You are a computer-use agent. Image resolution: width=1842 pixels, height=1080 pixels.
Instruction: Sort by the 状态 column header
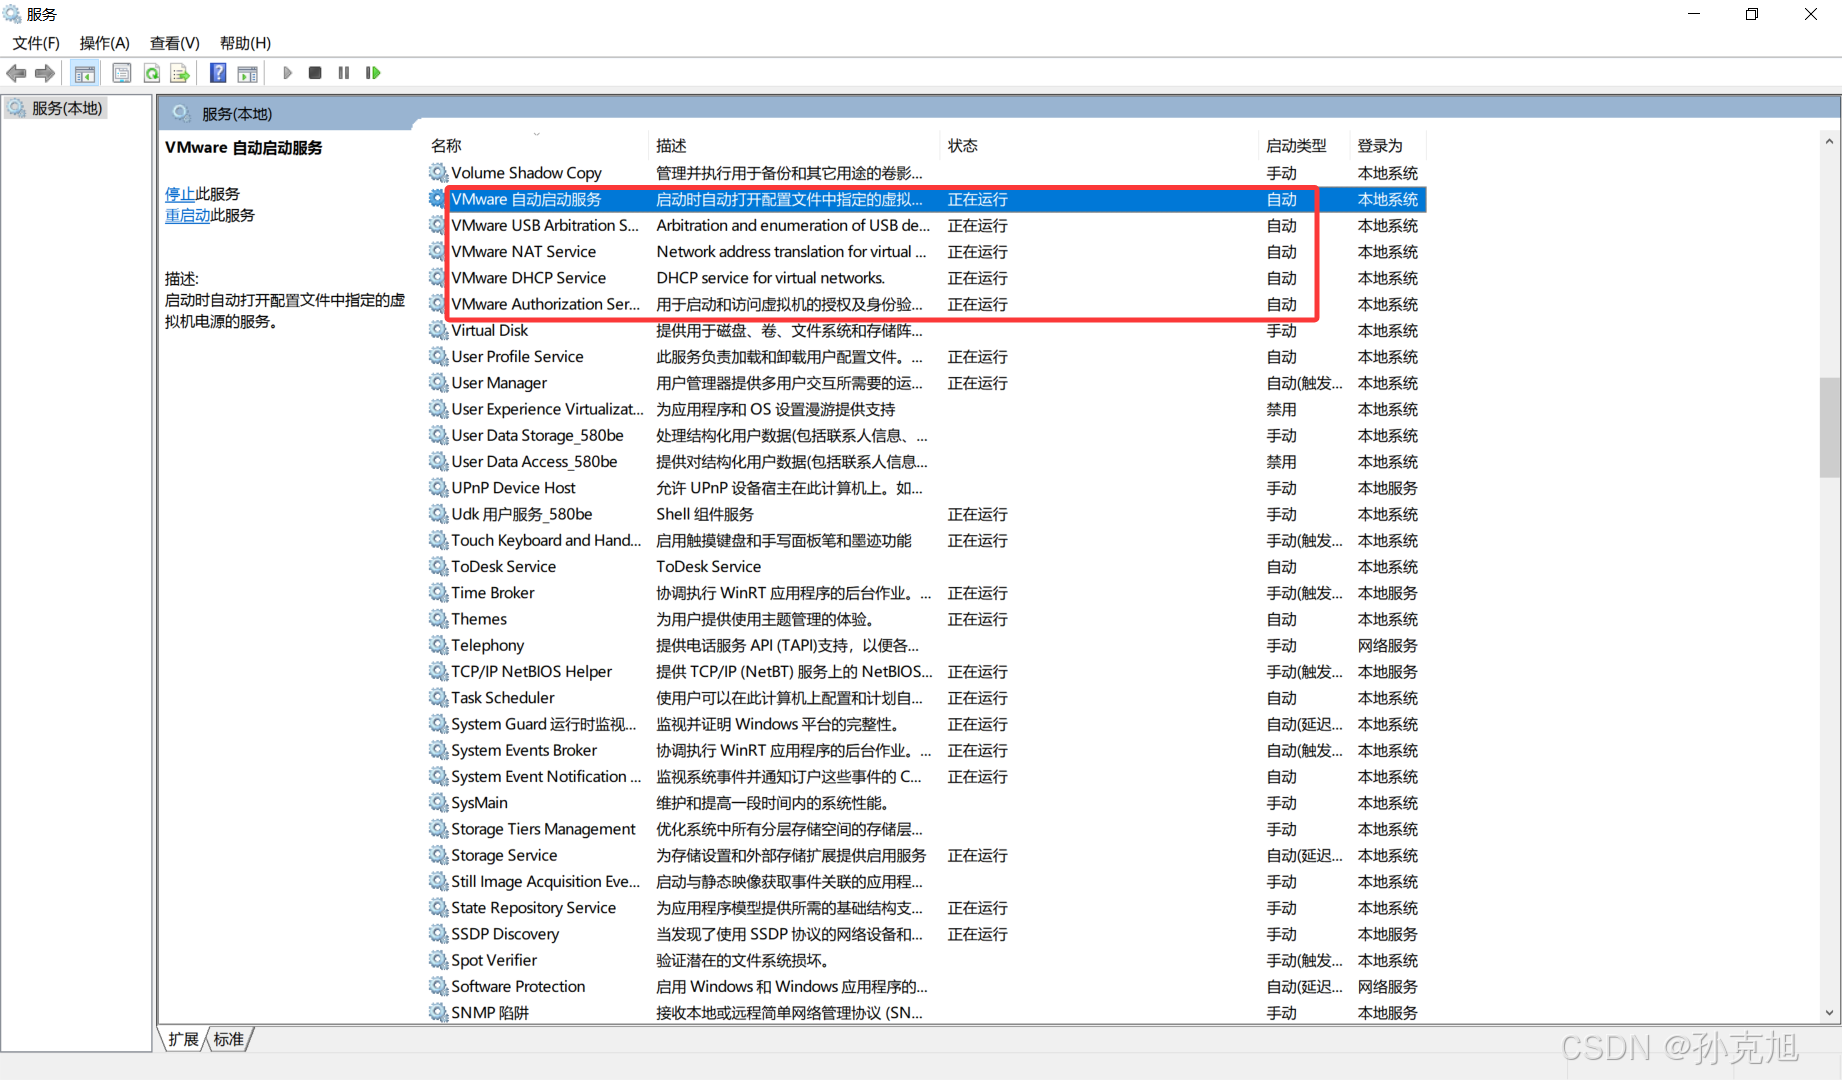pos(1100,146)
